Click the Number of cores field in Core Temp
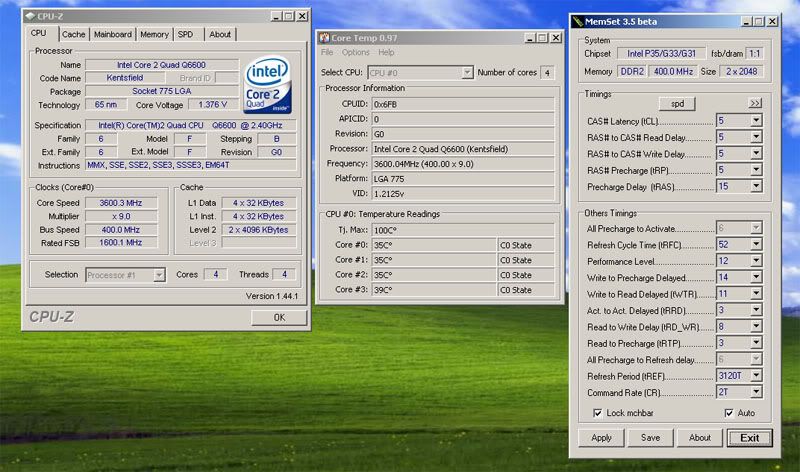The image size is (800, 472). pyautogui.click(x=547, y=72)
